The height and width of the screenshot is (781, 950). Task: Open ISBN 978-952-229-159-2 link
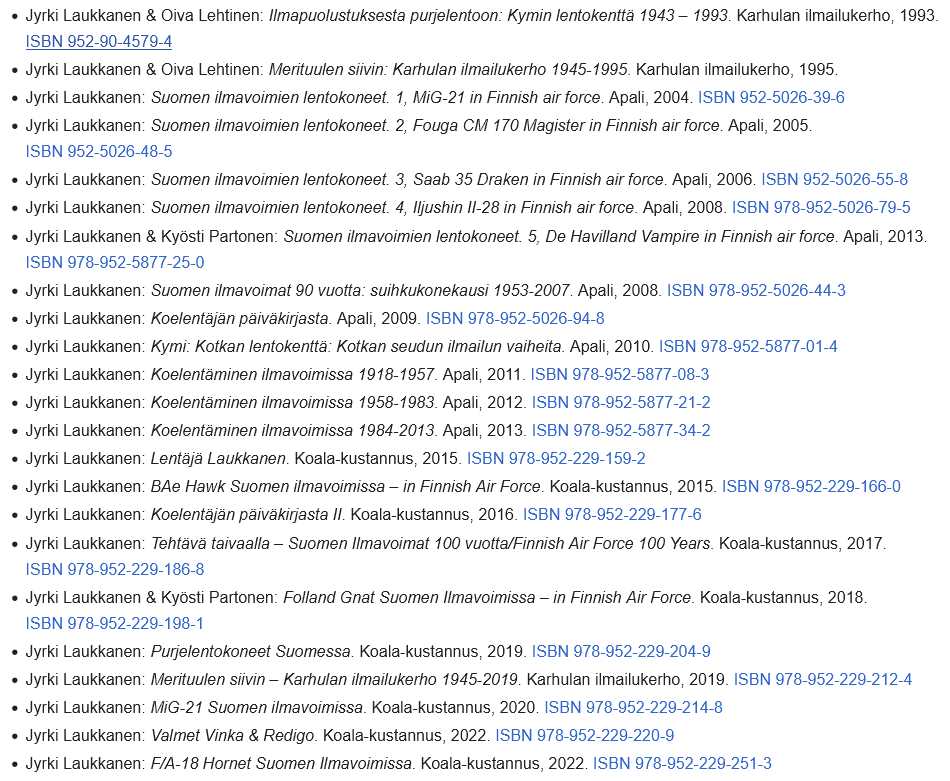point(556,458)
